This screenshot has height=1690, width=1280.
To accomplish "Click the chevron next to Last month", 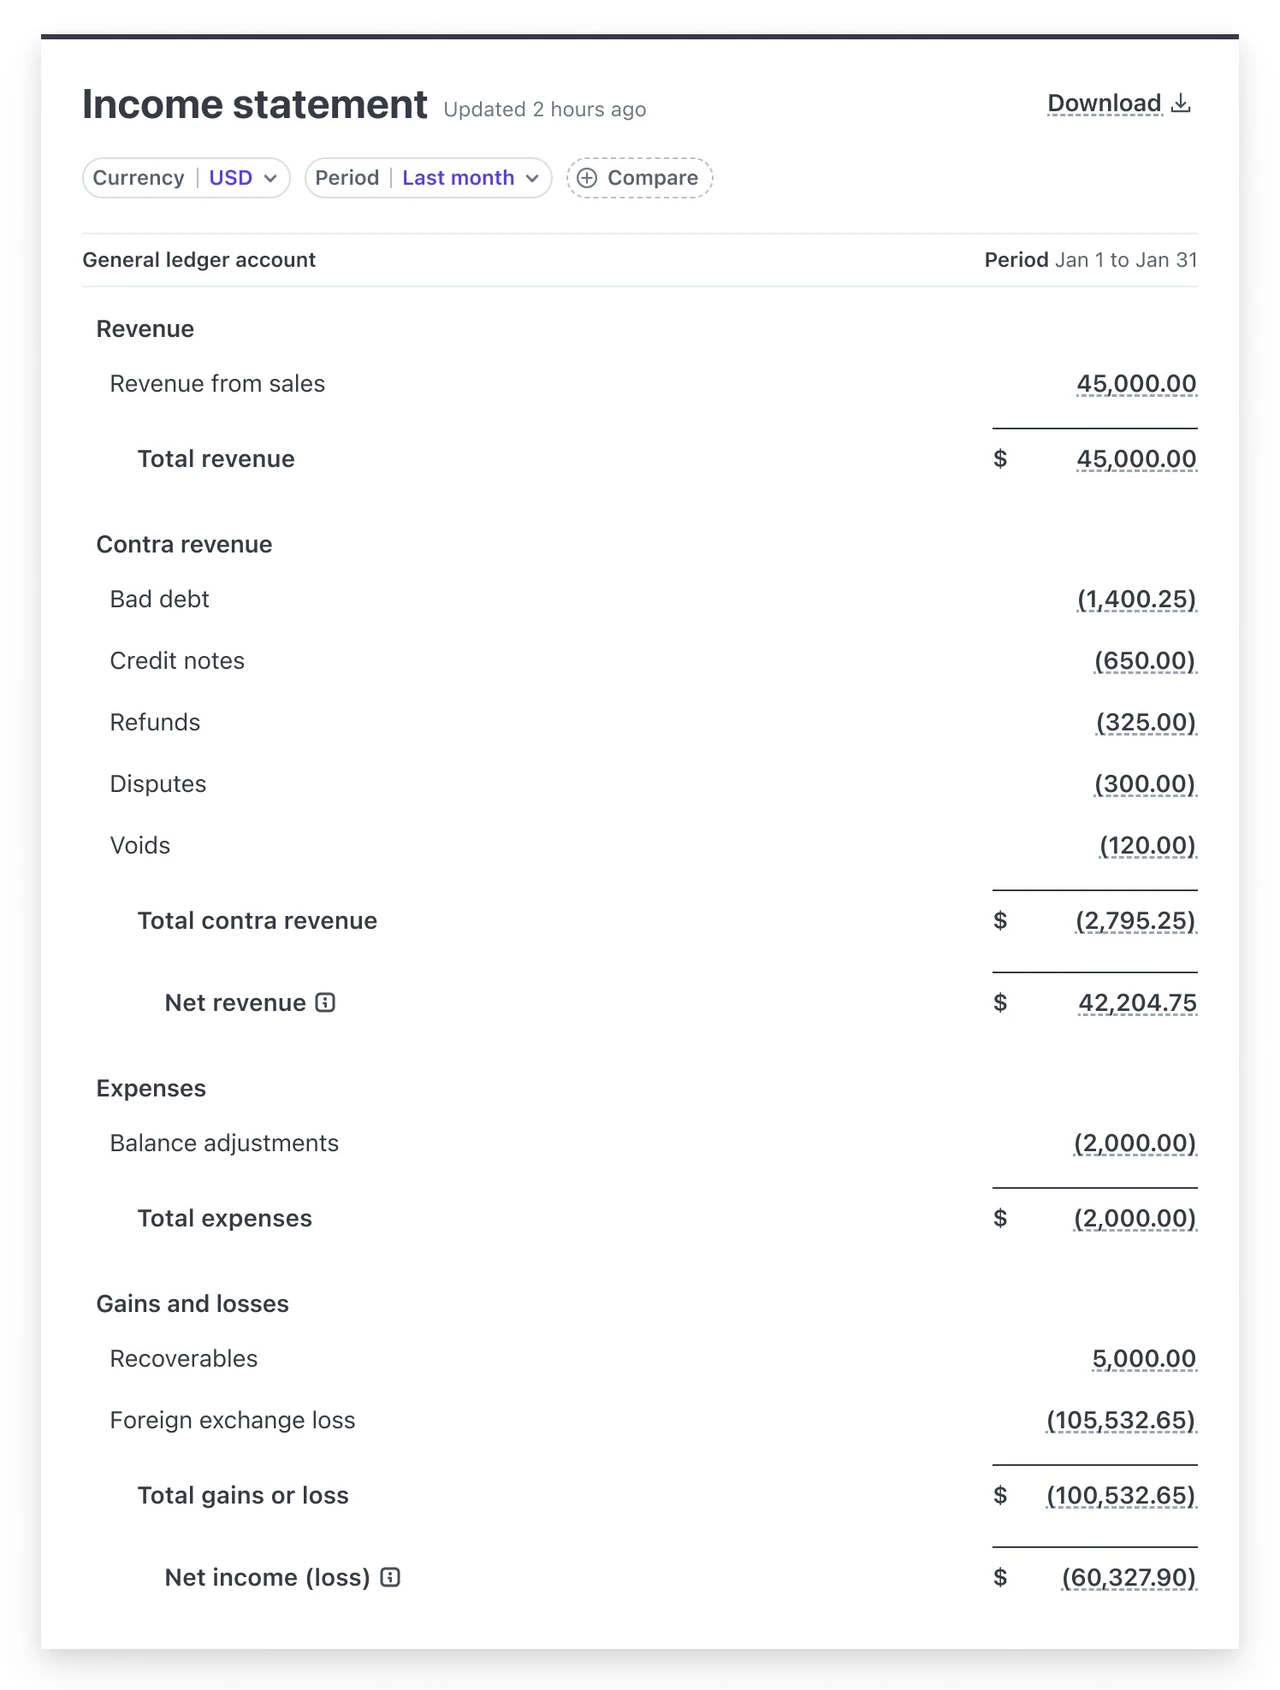I will coord(532,178).
